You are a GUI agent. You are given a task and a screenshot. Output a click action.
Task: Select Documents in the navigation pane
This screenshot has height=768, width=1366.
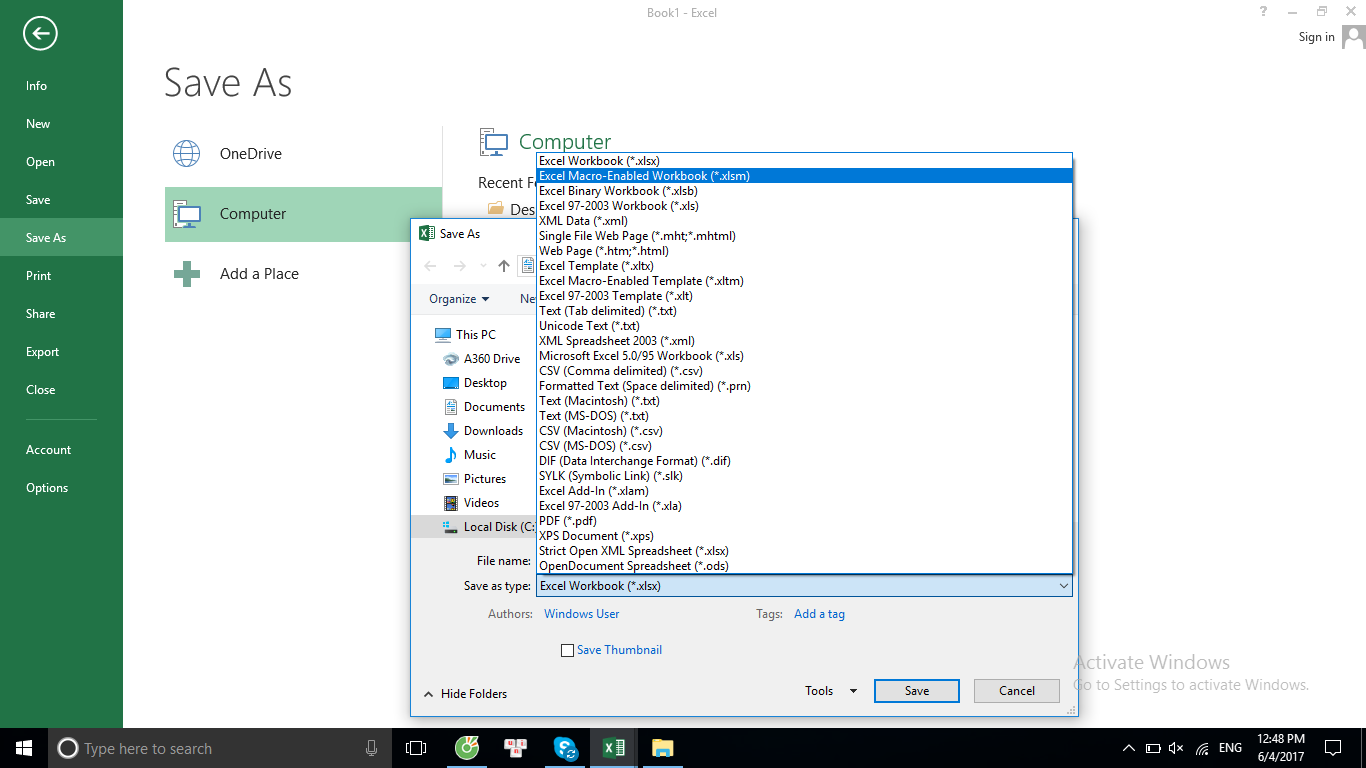point(483,407)
